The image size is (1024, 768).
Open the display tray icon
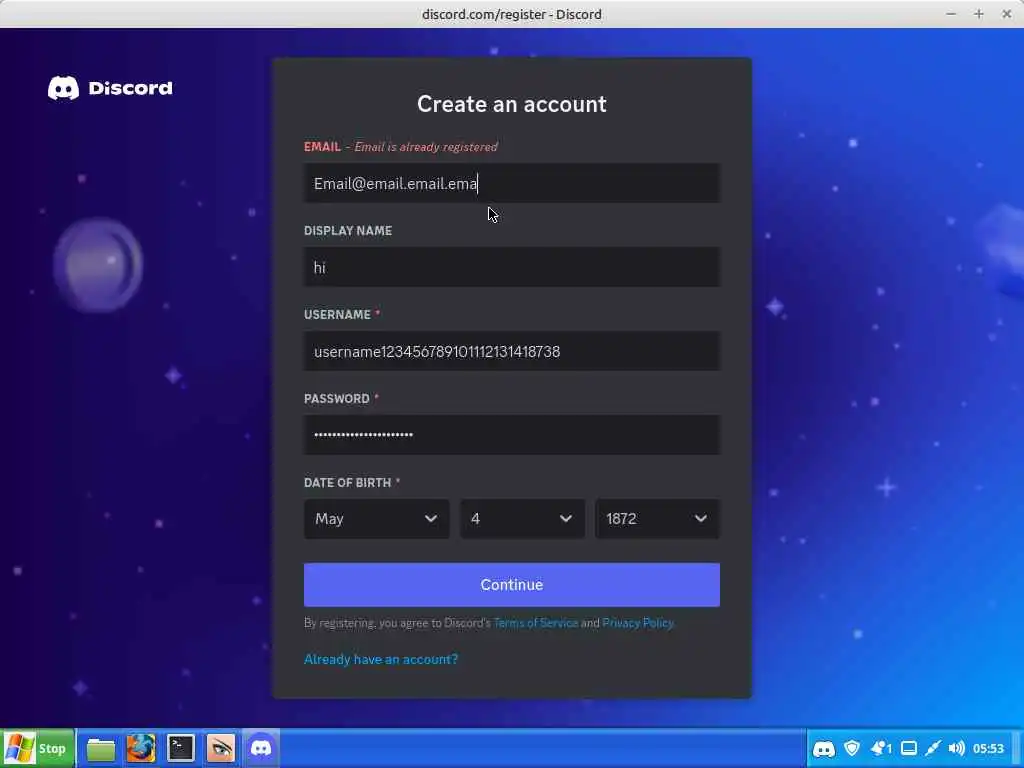point(909,748)
